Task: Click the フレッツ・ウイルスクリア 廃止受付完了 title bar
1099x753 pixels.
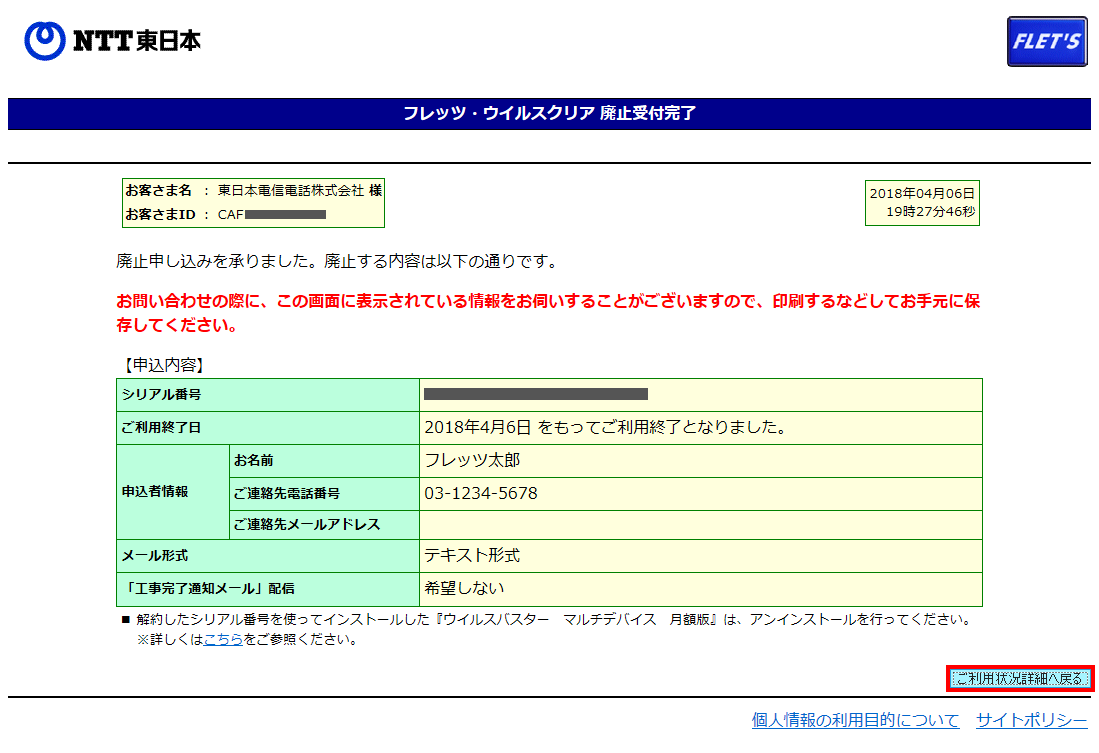Action: pyautogui.click(x=549, y=114)
